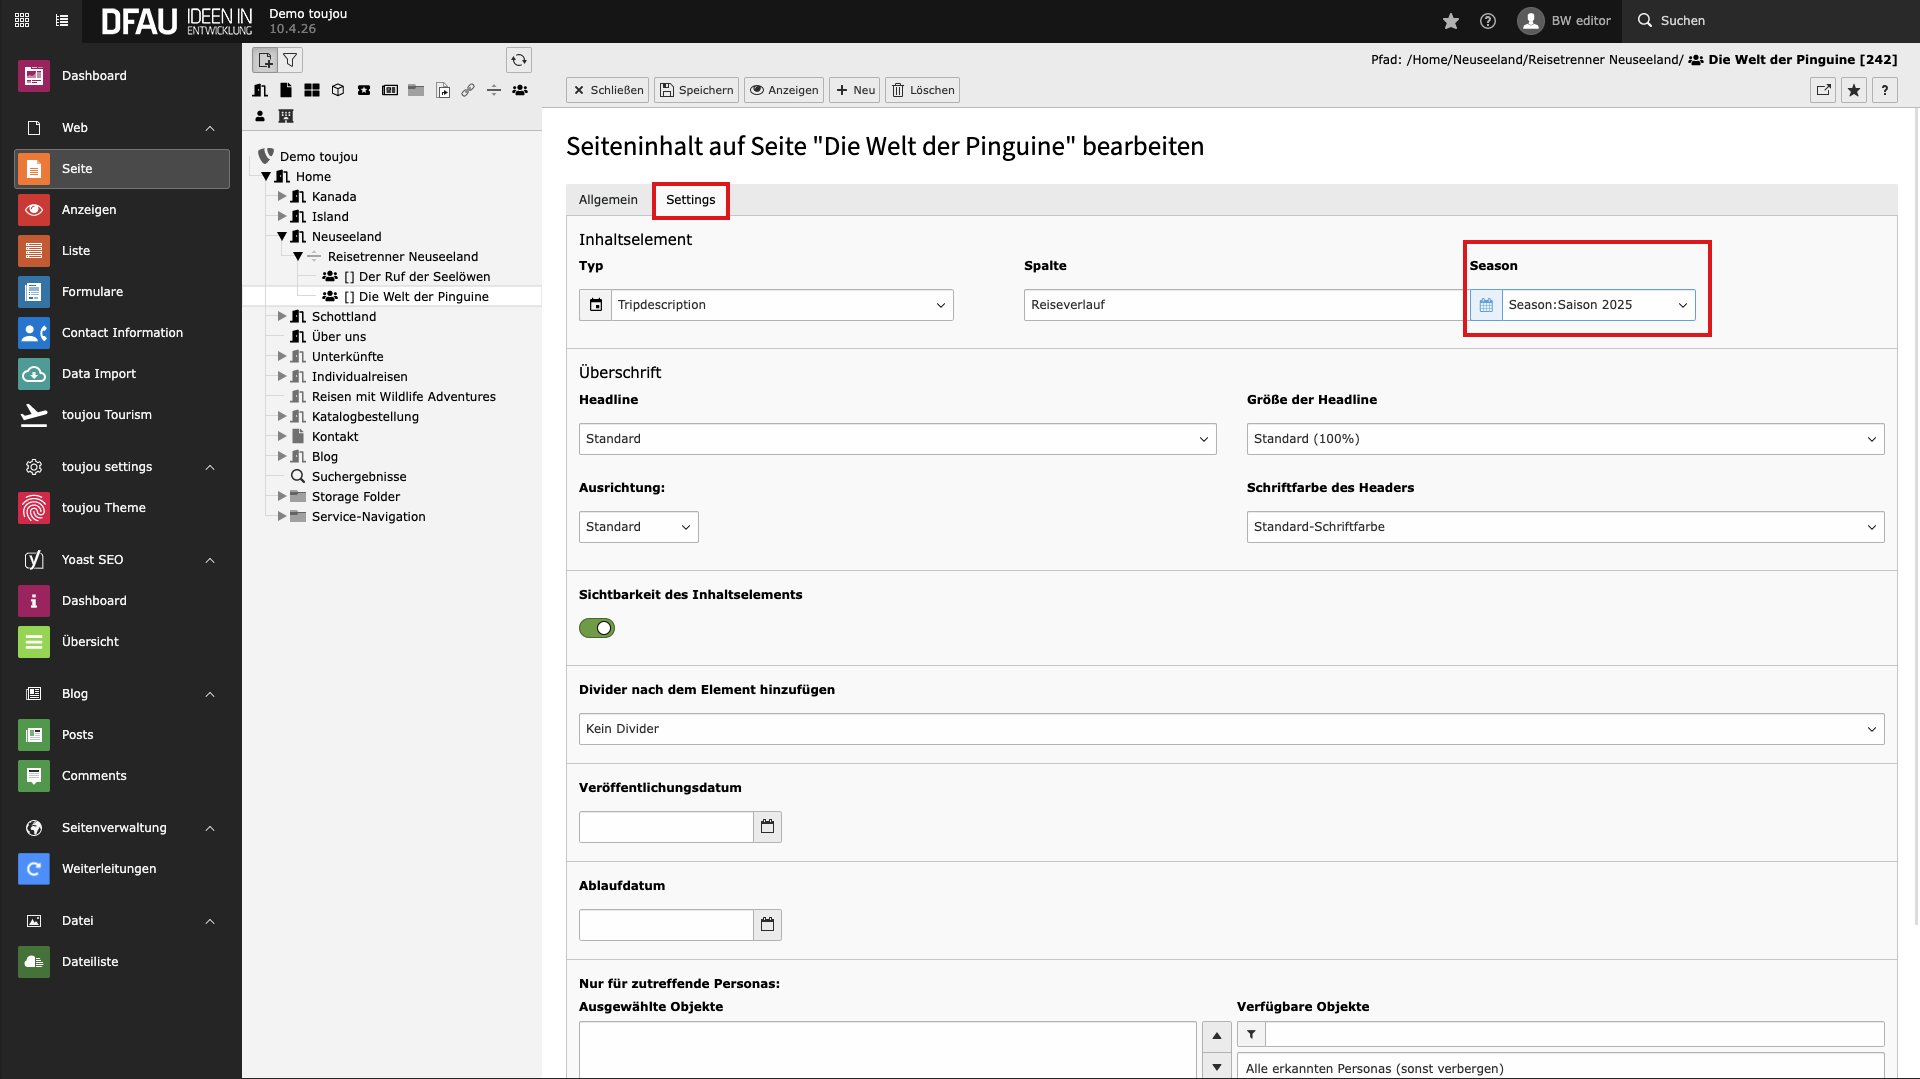The height and width of the screenshot is (1079, 1920).
Task: Open calendar picker for Ablaufdatum
Action: (767, 925)
